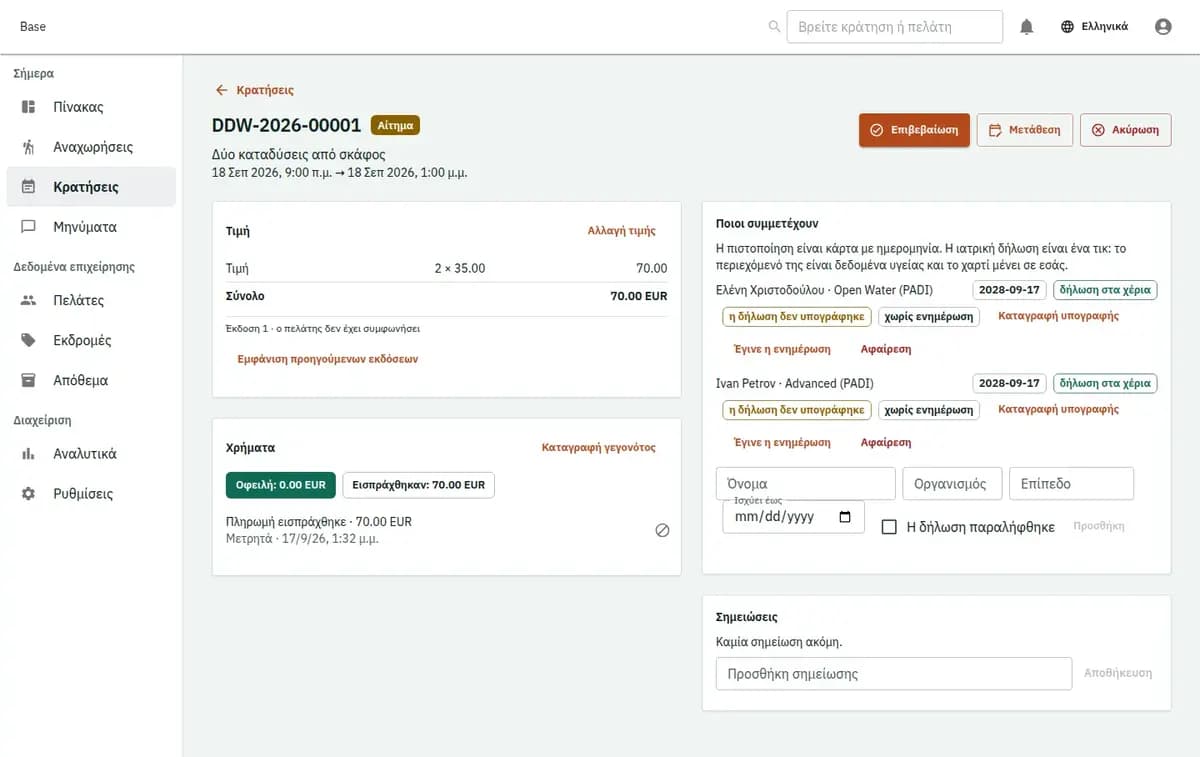Toggle the Η δήλωση παραλήφθηκε checkbox
Viewport: 1200px width, 757px height.
point(889,526)
